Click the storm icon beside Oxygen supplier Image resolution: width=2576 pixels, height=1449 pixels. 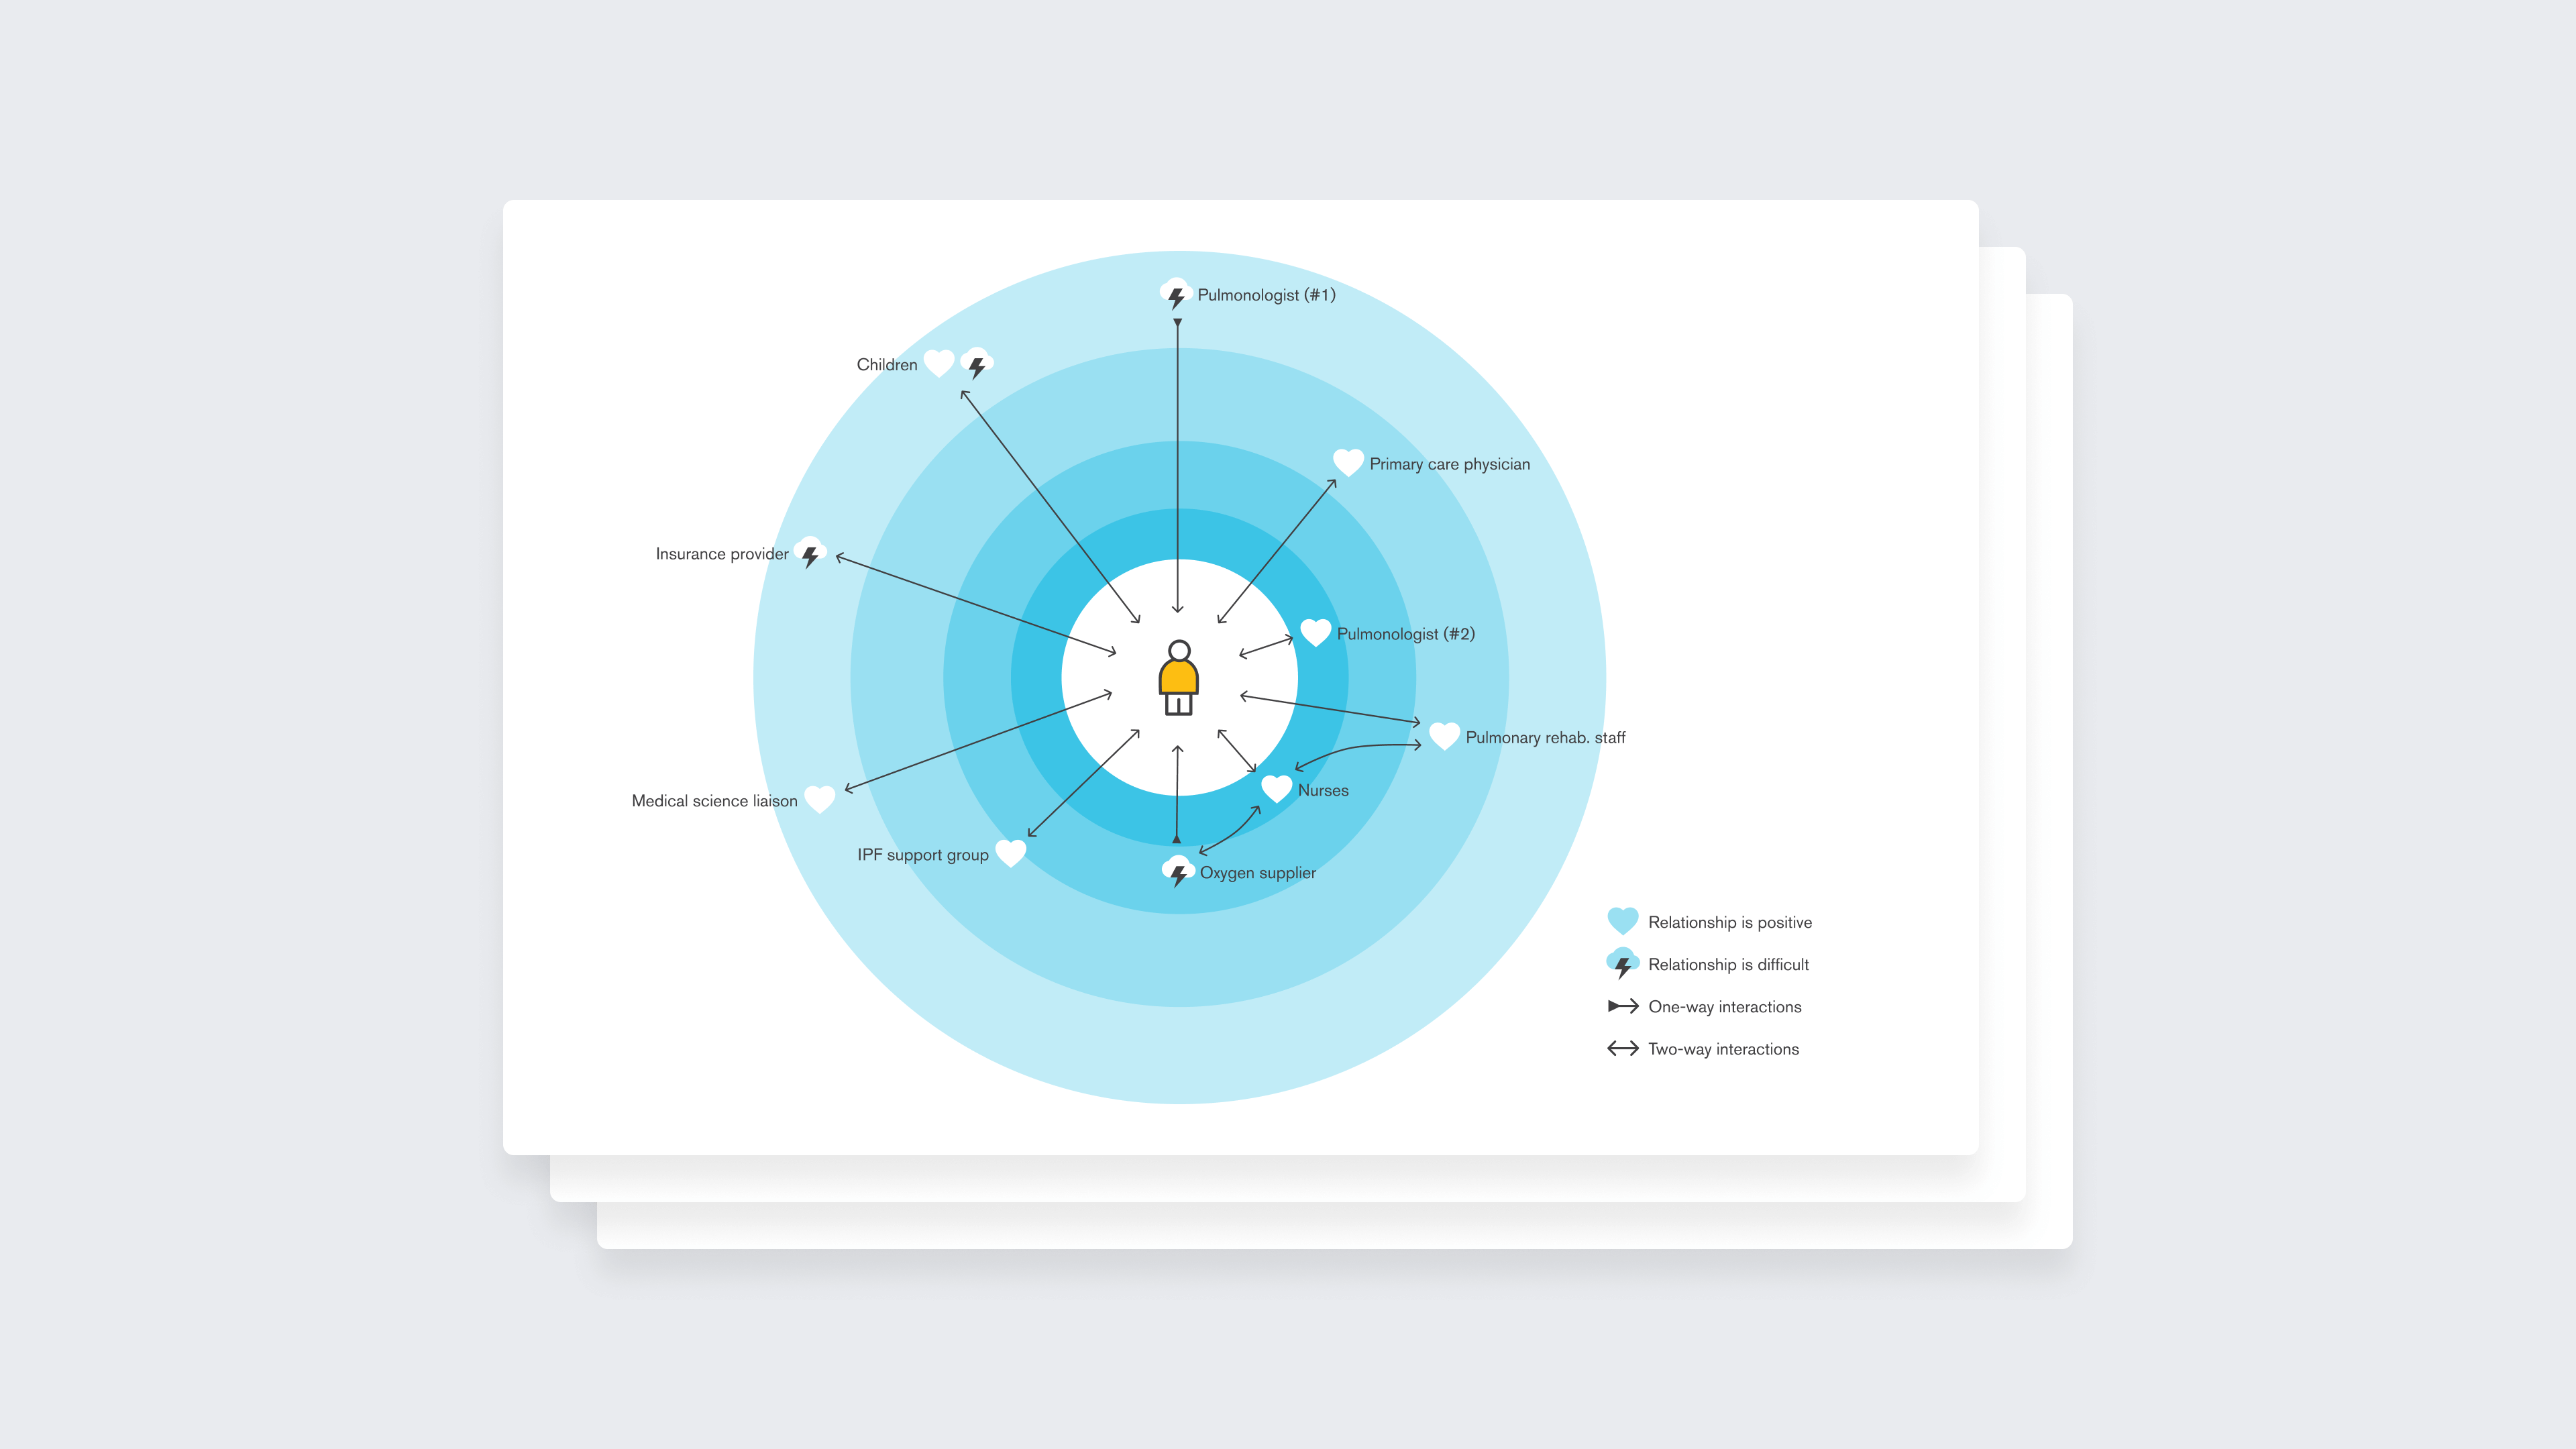click(1178, 871)
